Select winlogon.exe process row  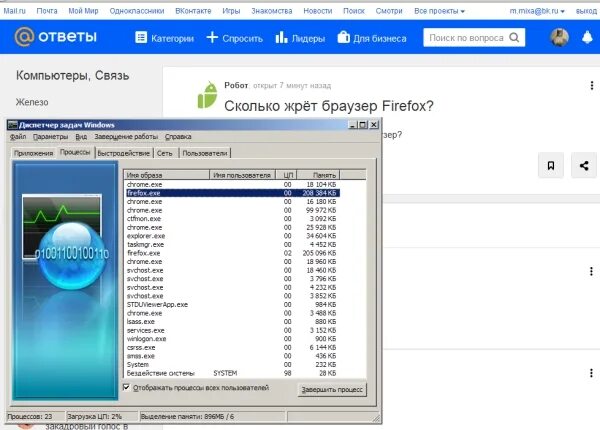(x=233, y=339)
